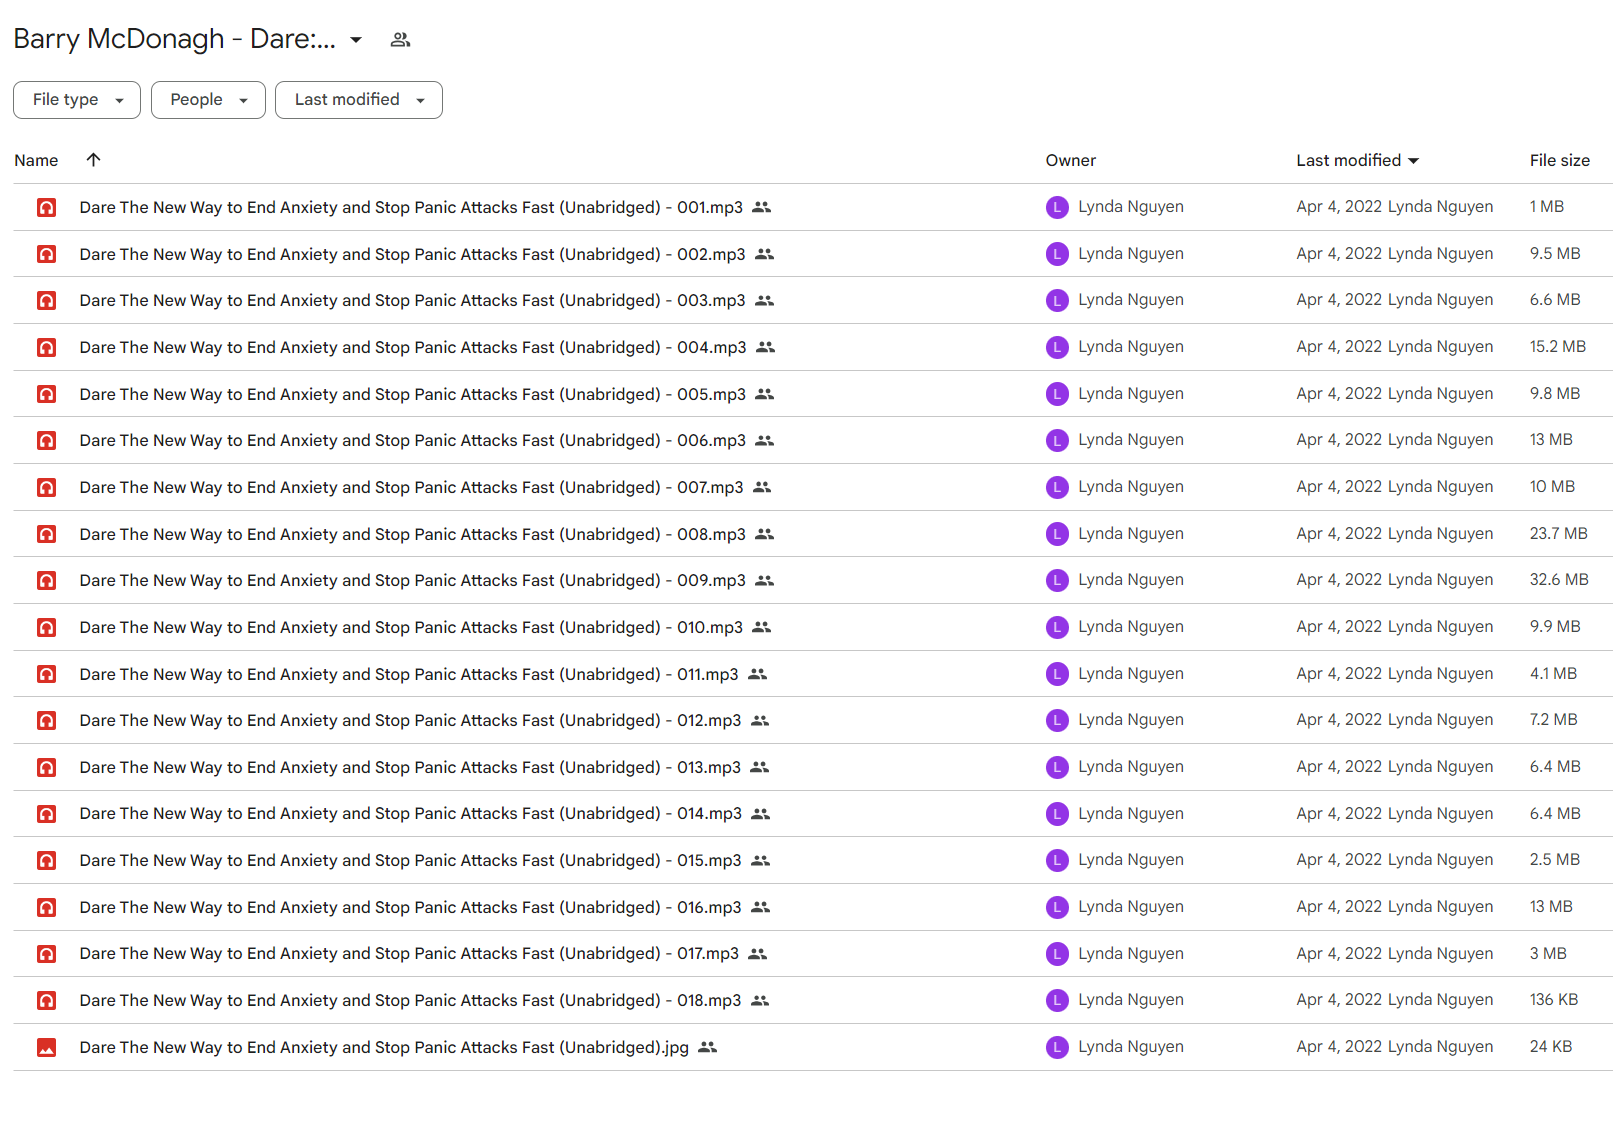Click the owner avatar in the 001.mp3 row
The width and height of the screenshot is (1613, 1141).
coord(1057,207)
